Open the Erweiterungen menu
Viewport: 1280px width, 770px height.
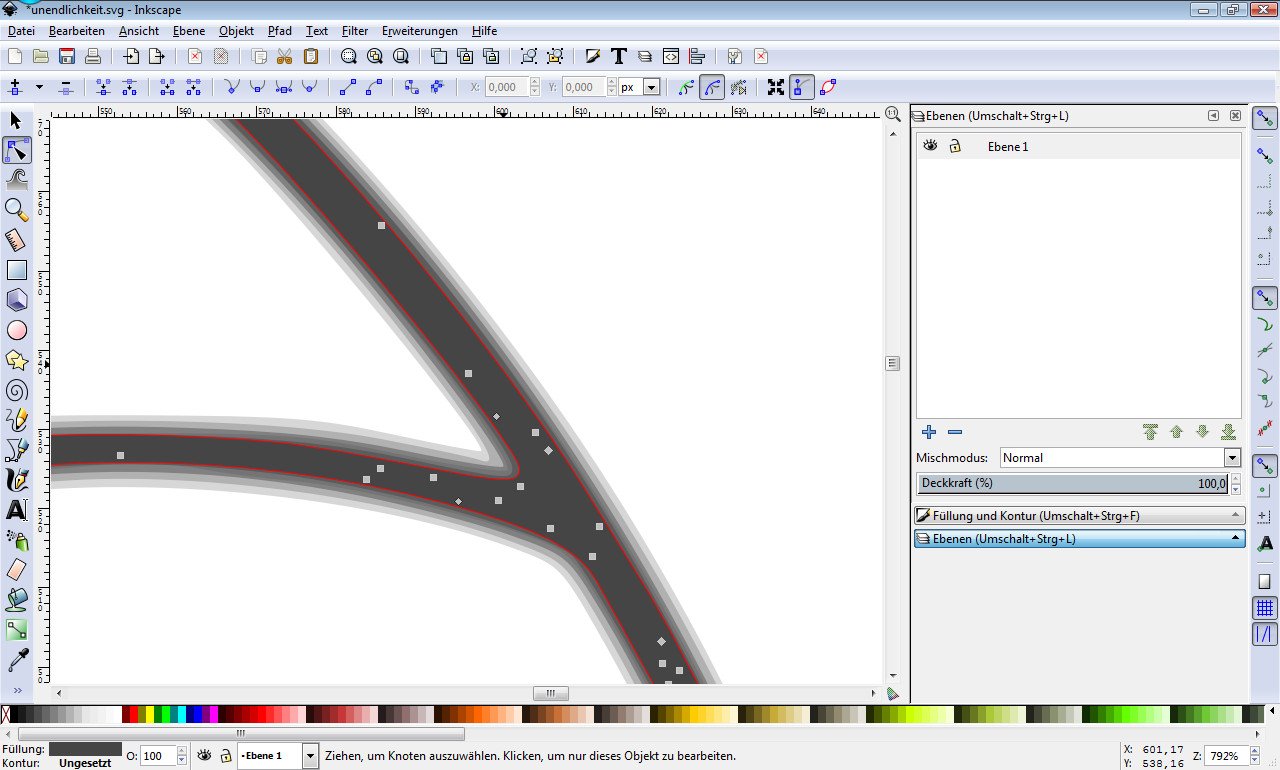pos(419,31)
